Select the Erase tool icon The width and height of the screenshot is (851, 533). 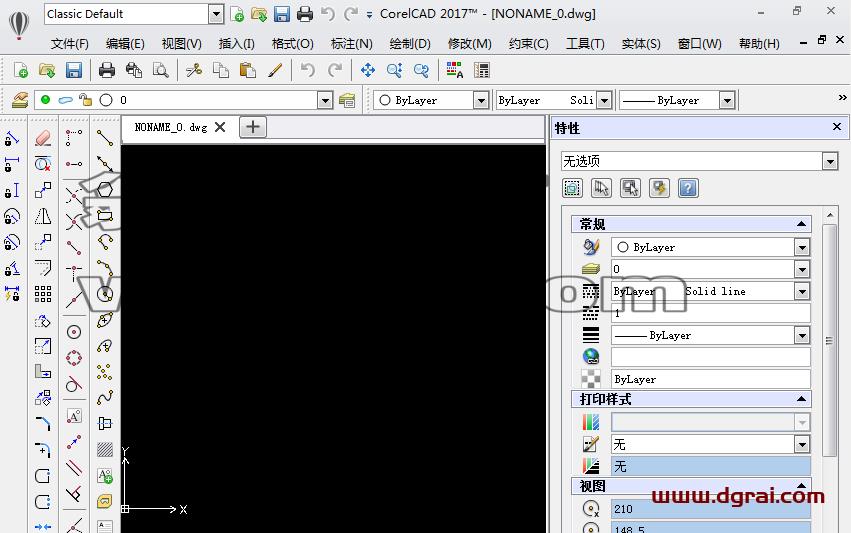click(x=43, y=138)
